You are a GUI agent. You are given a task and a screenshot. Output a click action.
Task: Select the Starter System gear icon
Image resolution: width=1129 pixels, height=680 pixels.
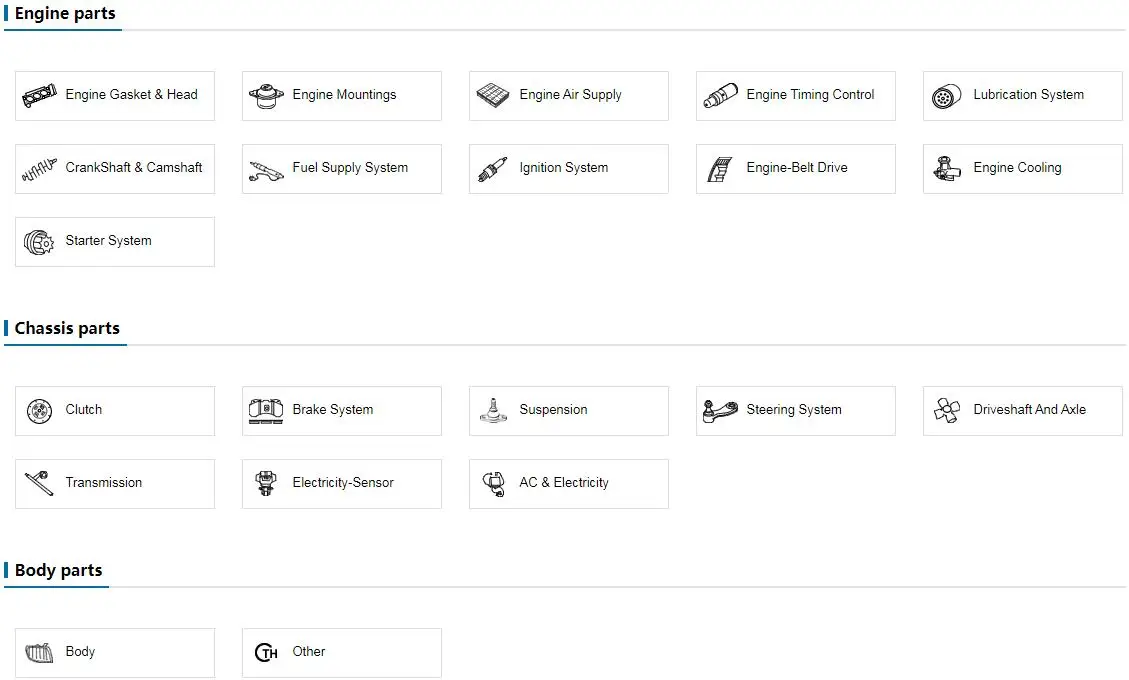[x=39, y=242]
